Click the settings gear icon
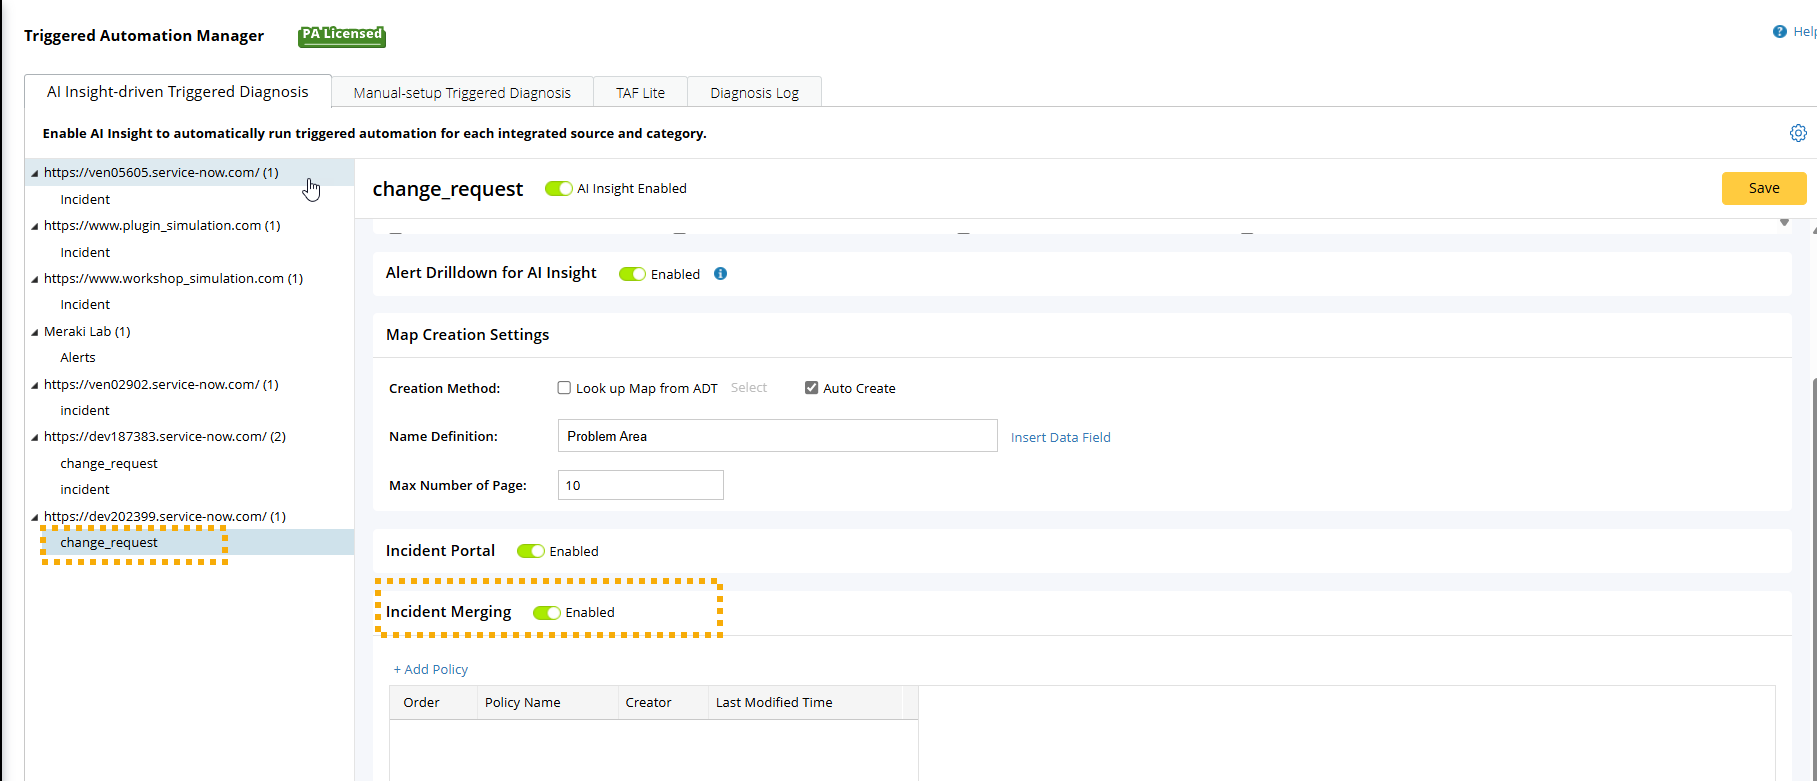This screenshot has width=1817, height=781. [x=1797, y=133]
